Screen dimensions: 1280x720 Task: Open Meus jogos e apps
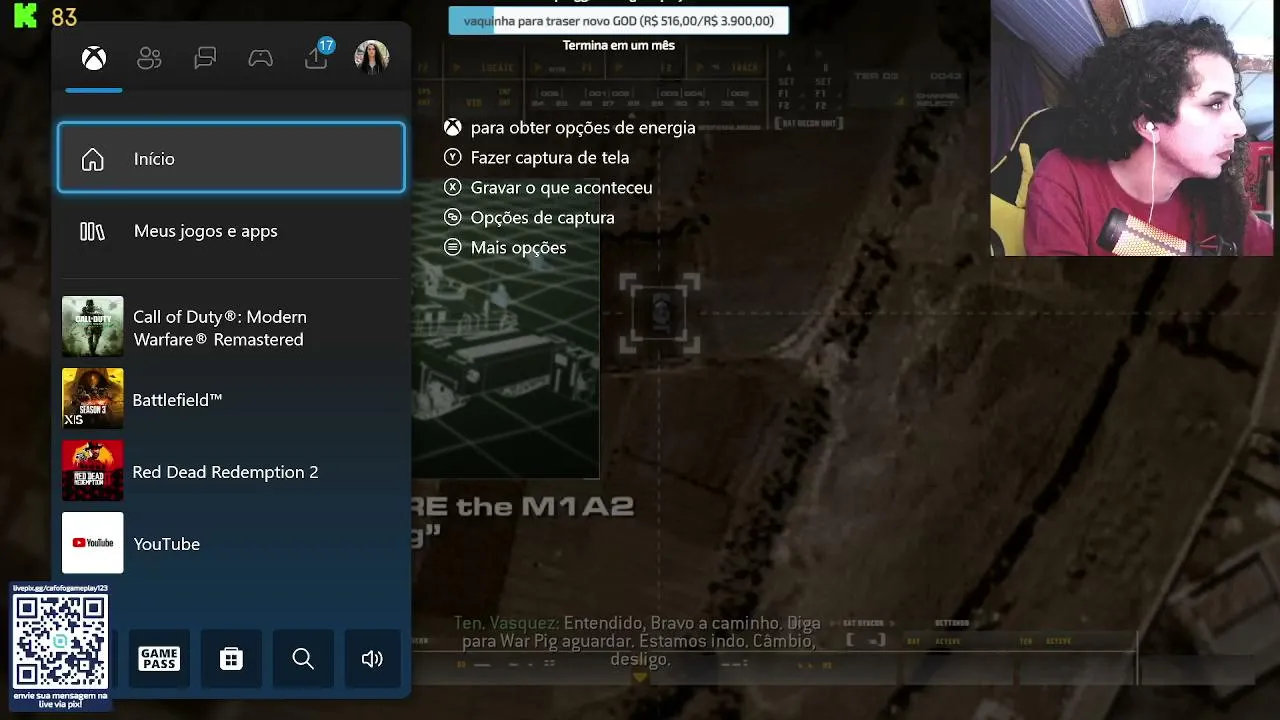[x=231, y=231]
